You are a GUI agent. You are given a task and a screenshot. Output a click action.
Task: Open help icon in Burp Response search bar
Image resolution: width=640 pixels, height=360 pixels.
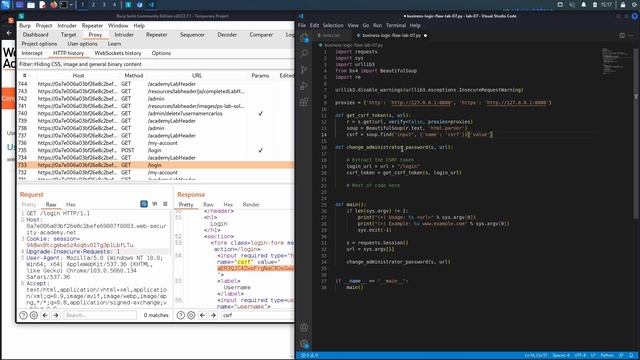[x=180, y=315]
